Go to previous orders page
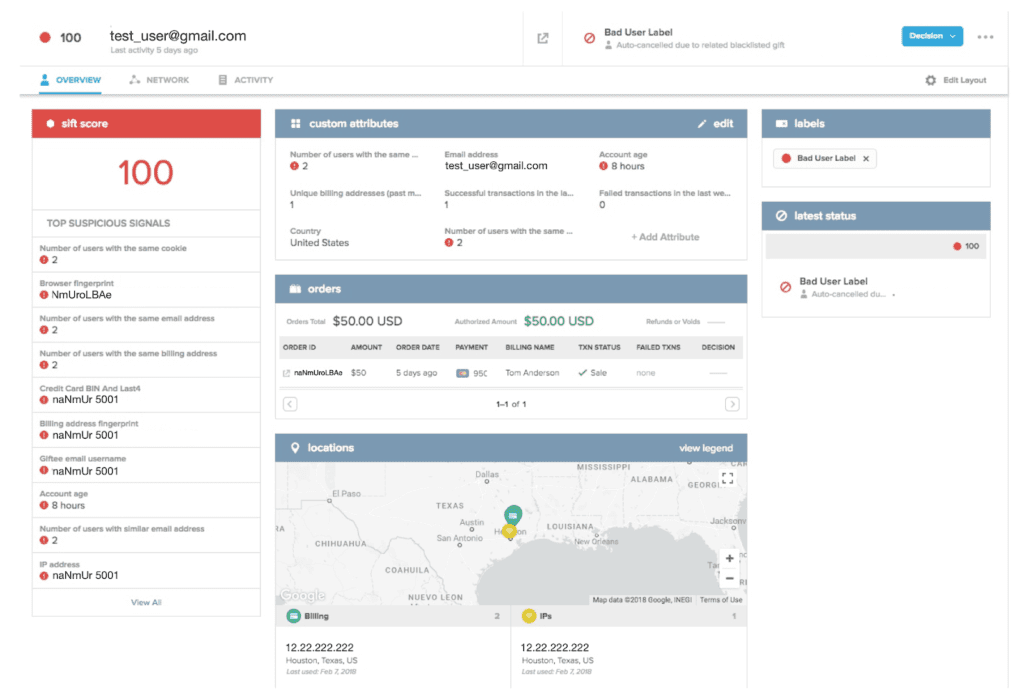 point(290,404)
